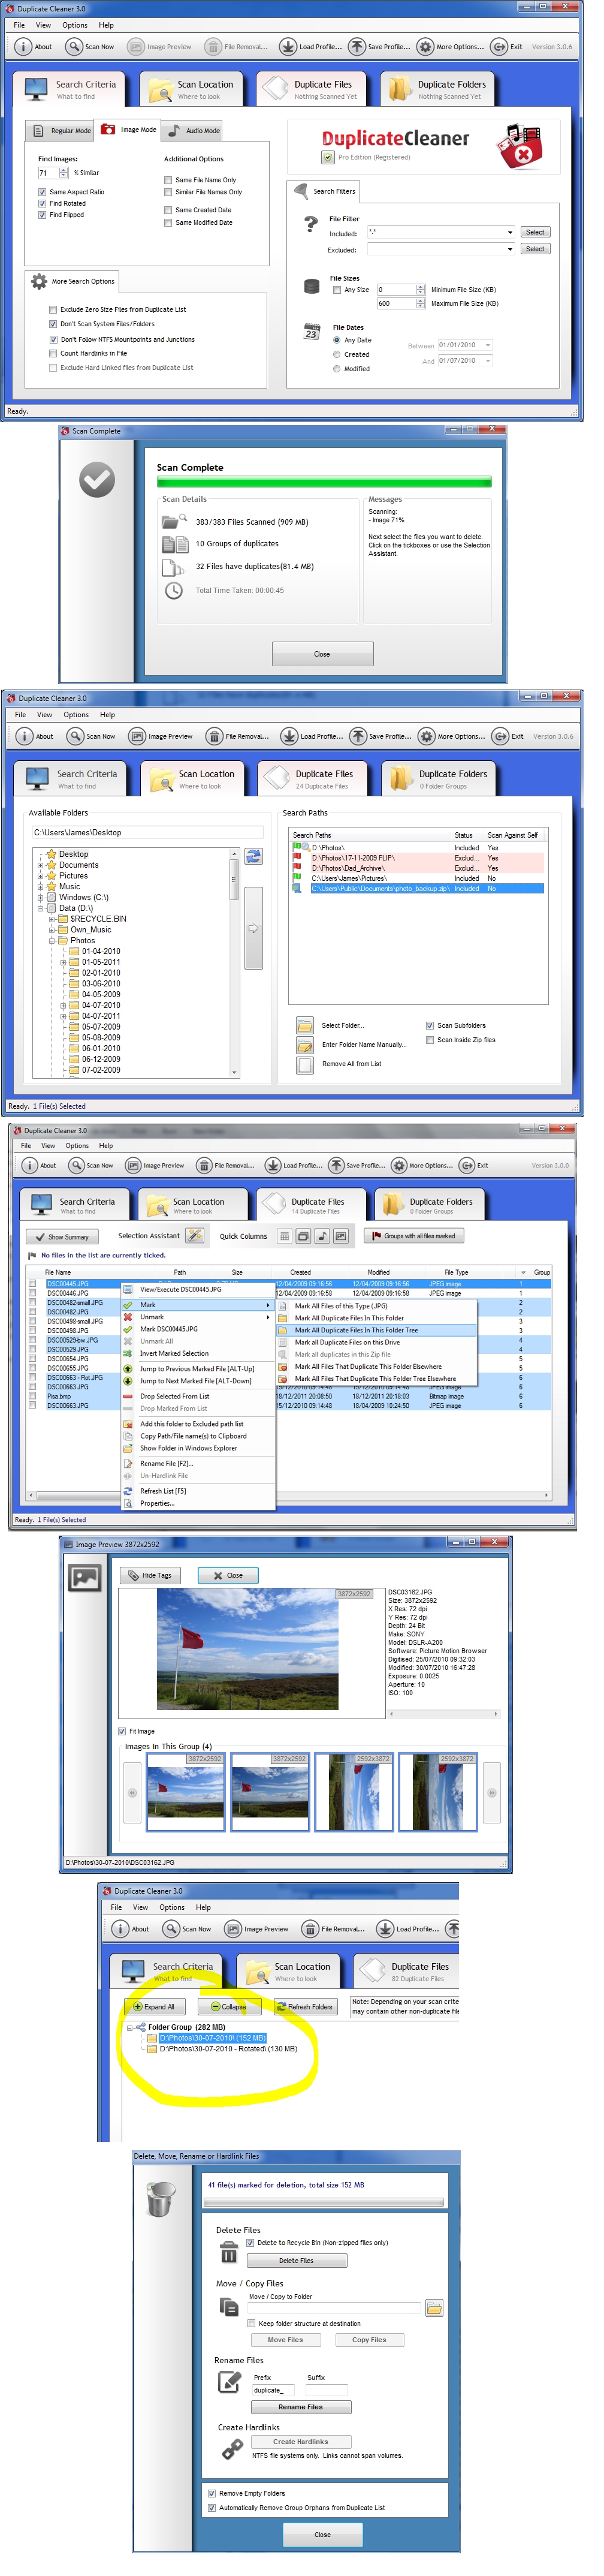Click the Scan Complete green progress bar
604x2576 pixels.
324,482
